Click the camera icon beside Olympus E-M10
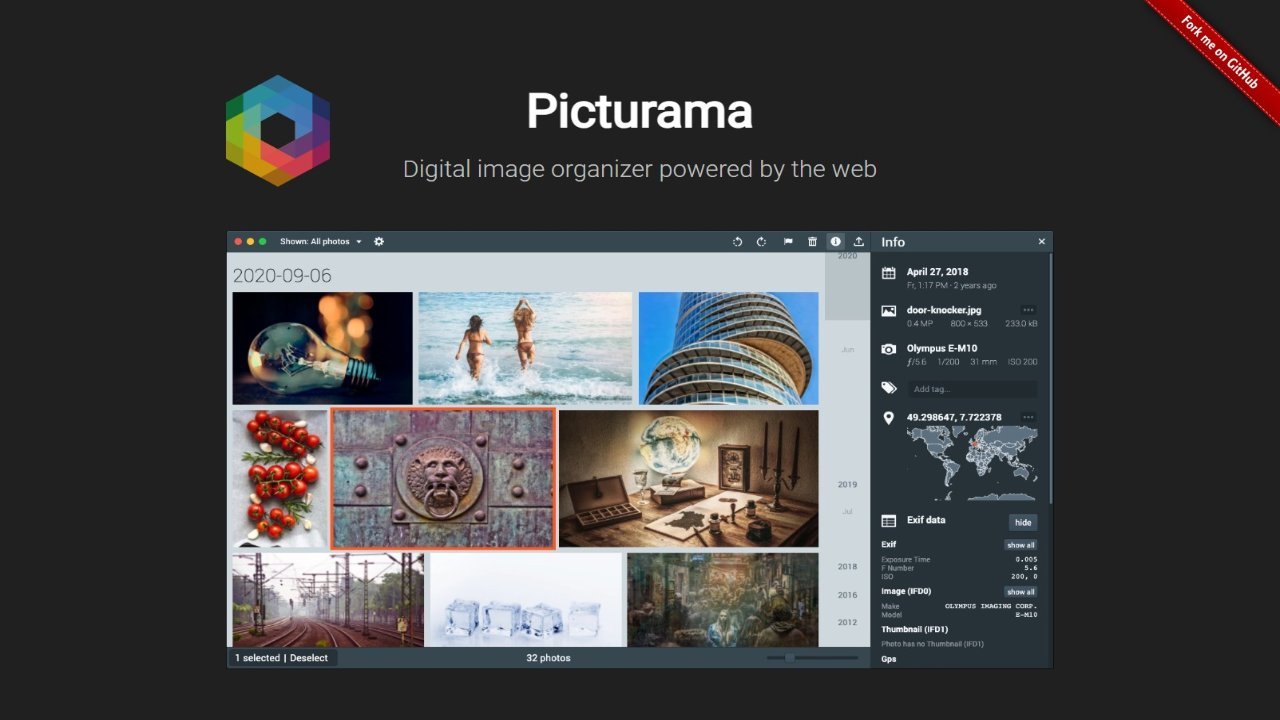Screen dimensions: 1280x720 click(x=888, y=349)
